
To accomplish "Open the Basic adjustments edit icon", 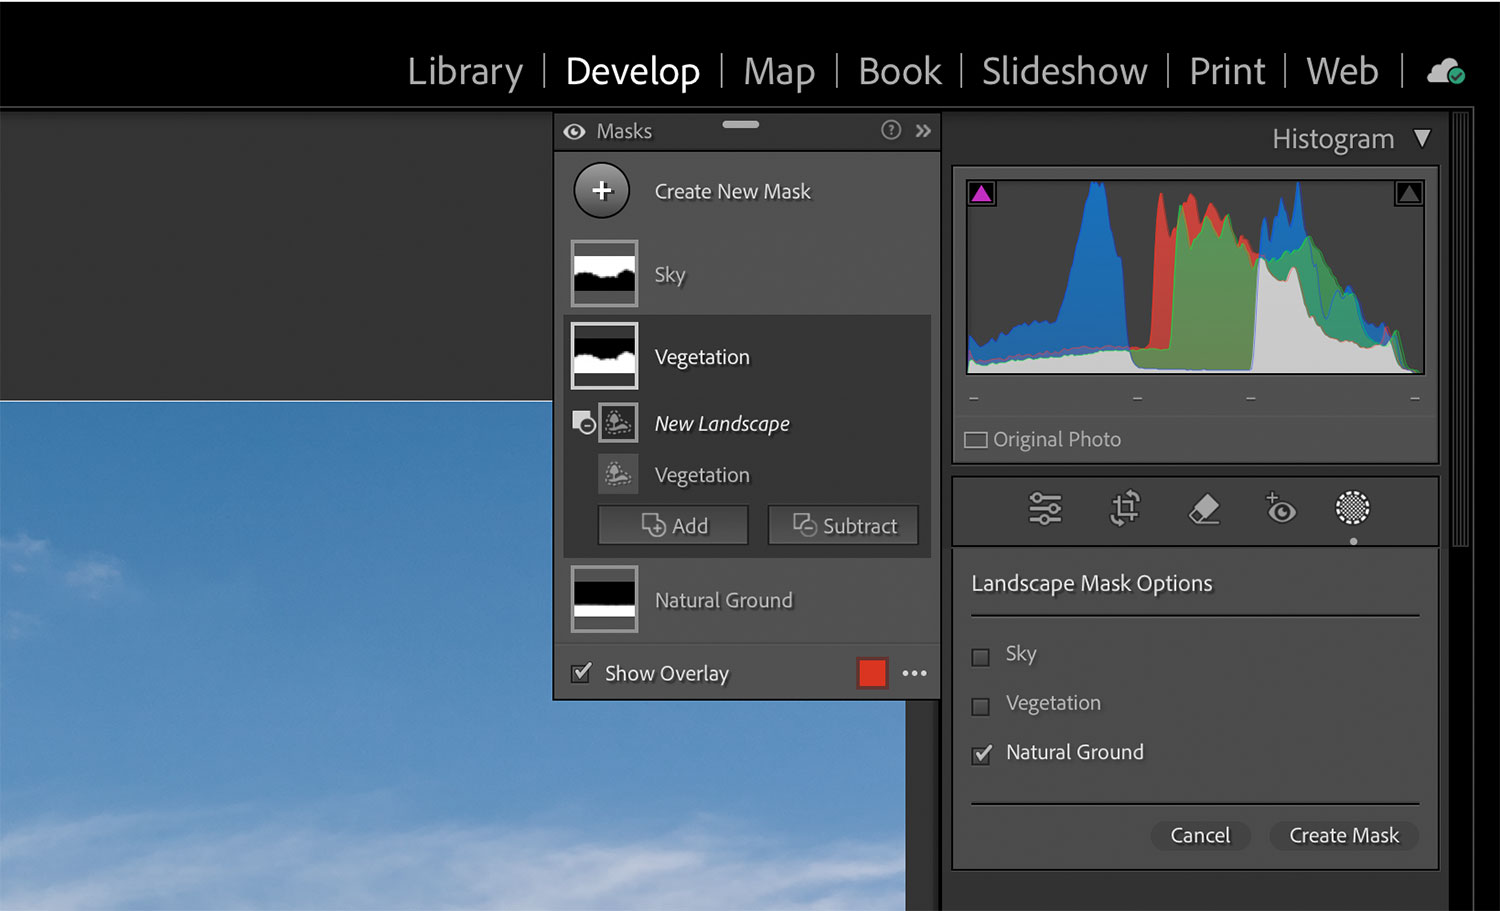I will coord(1045,509).
